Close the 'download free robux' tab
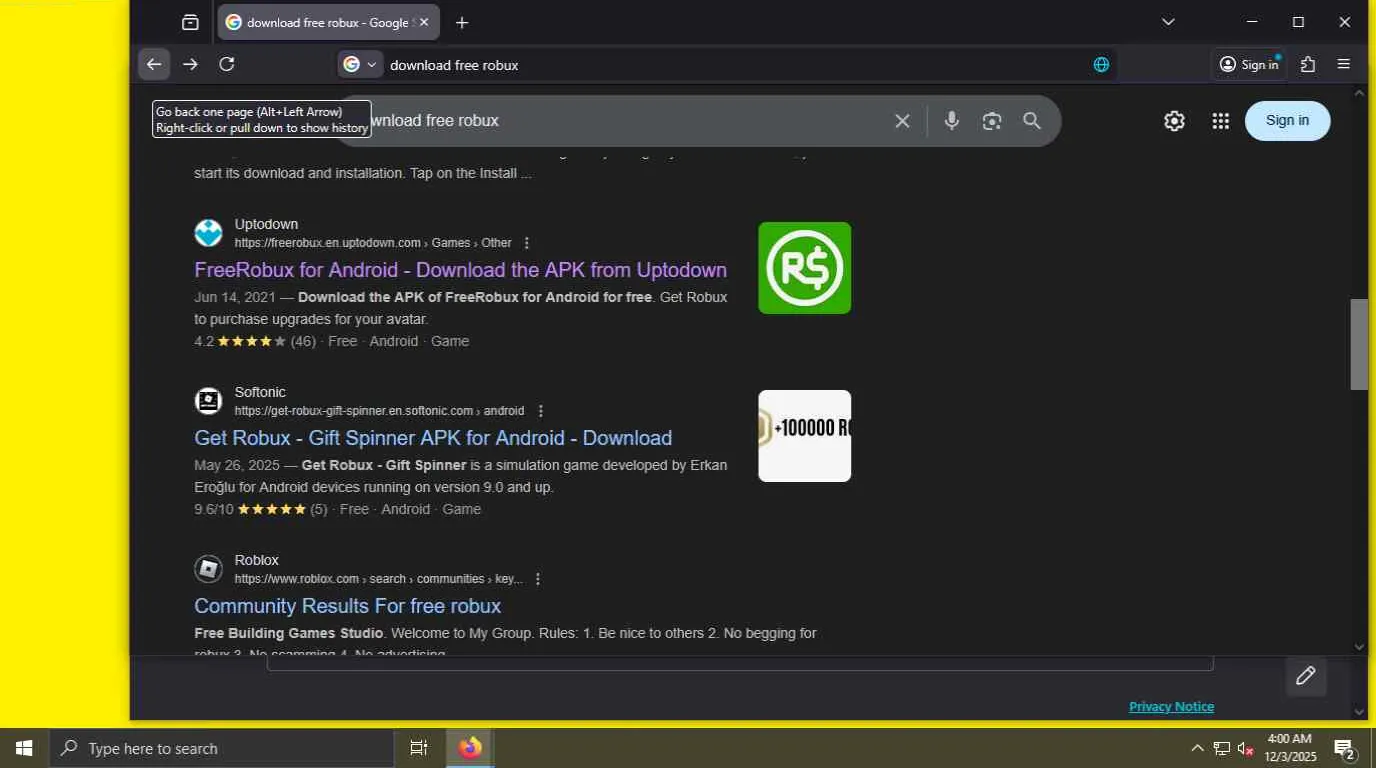Image resolution: width=1376 pixels, height=768 pixels. coord(424,22)
